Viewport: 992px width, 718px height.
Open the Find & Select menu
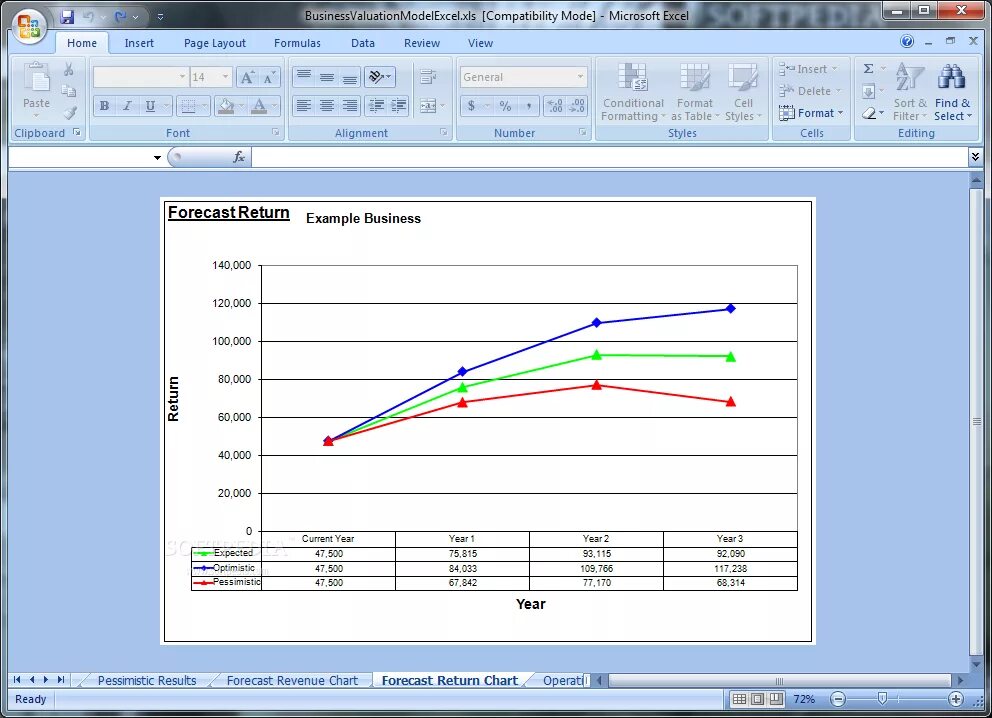(952, 92)
